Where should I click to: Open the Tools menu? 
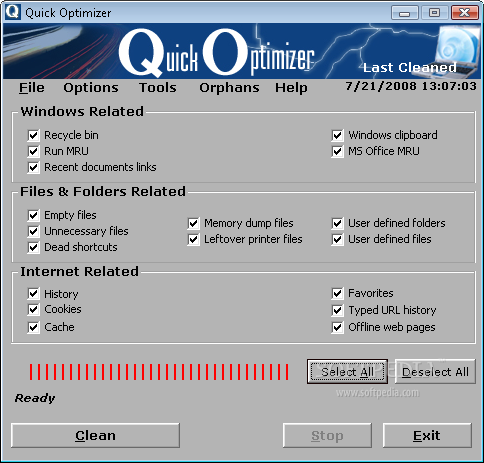(158, 88)
